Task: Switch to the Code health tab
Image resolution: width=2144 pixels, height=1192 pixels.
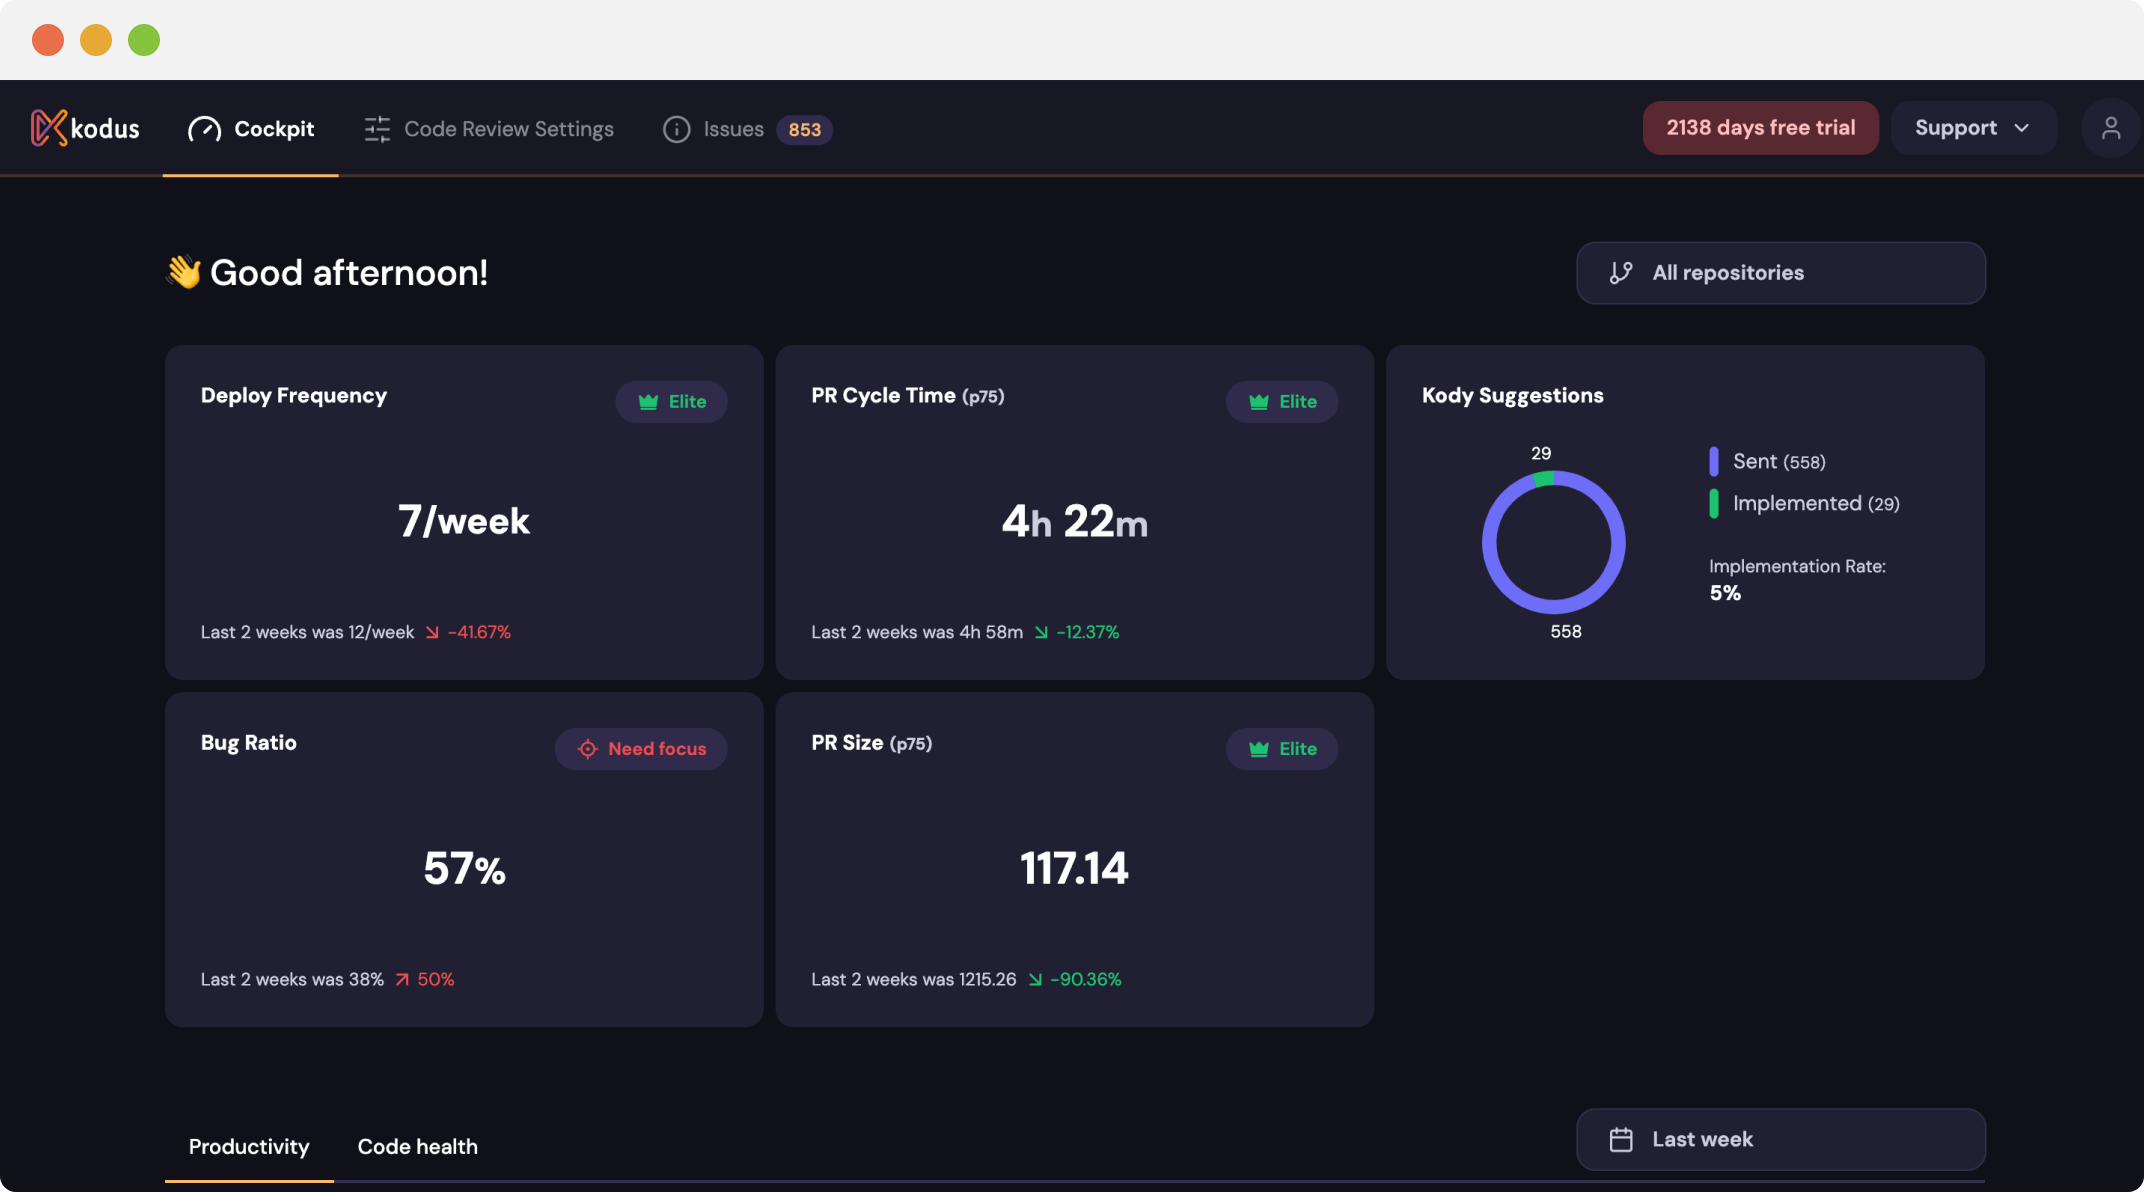Action: [x=417, y=1147]
